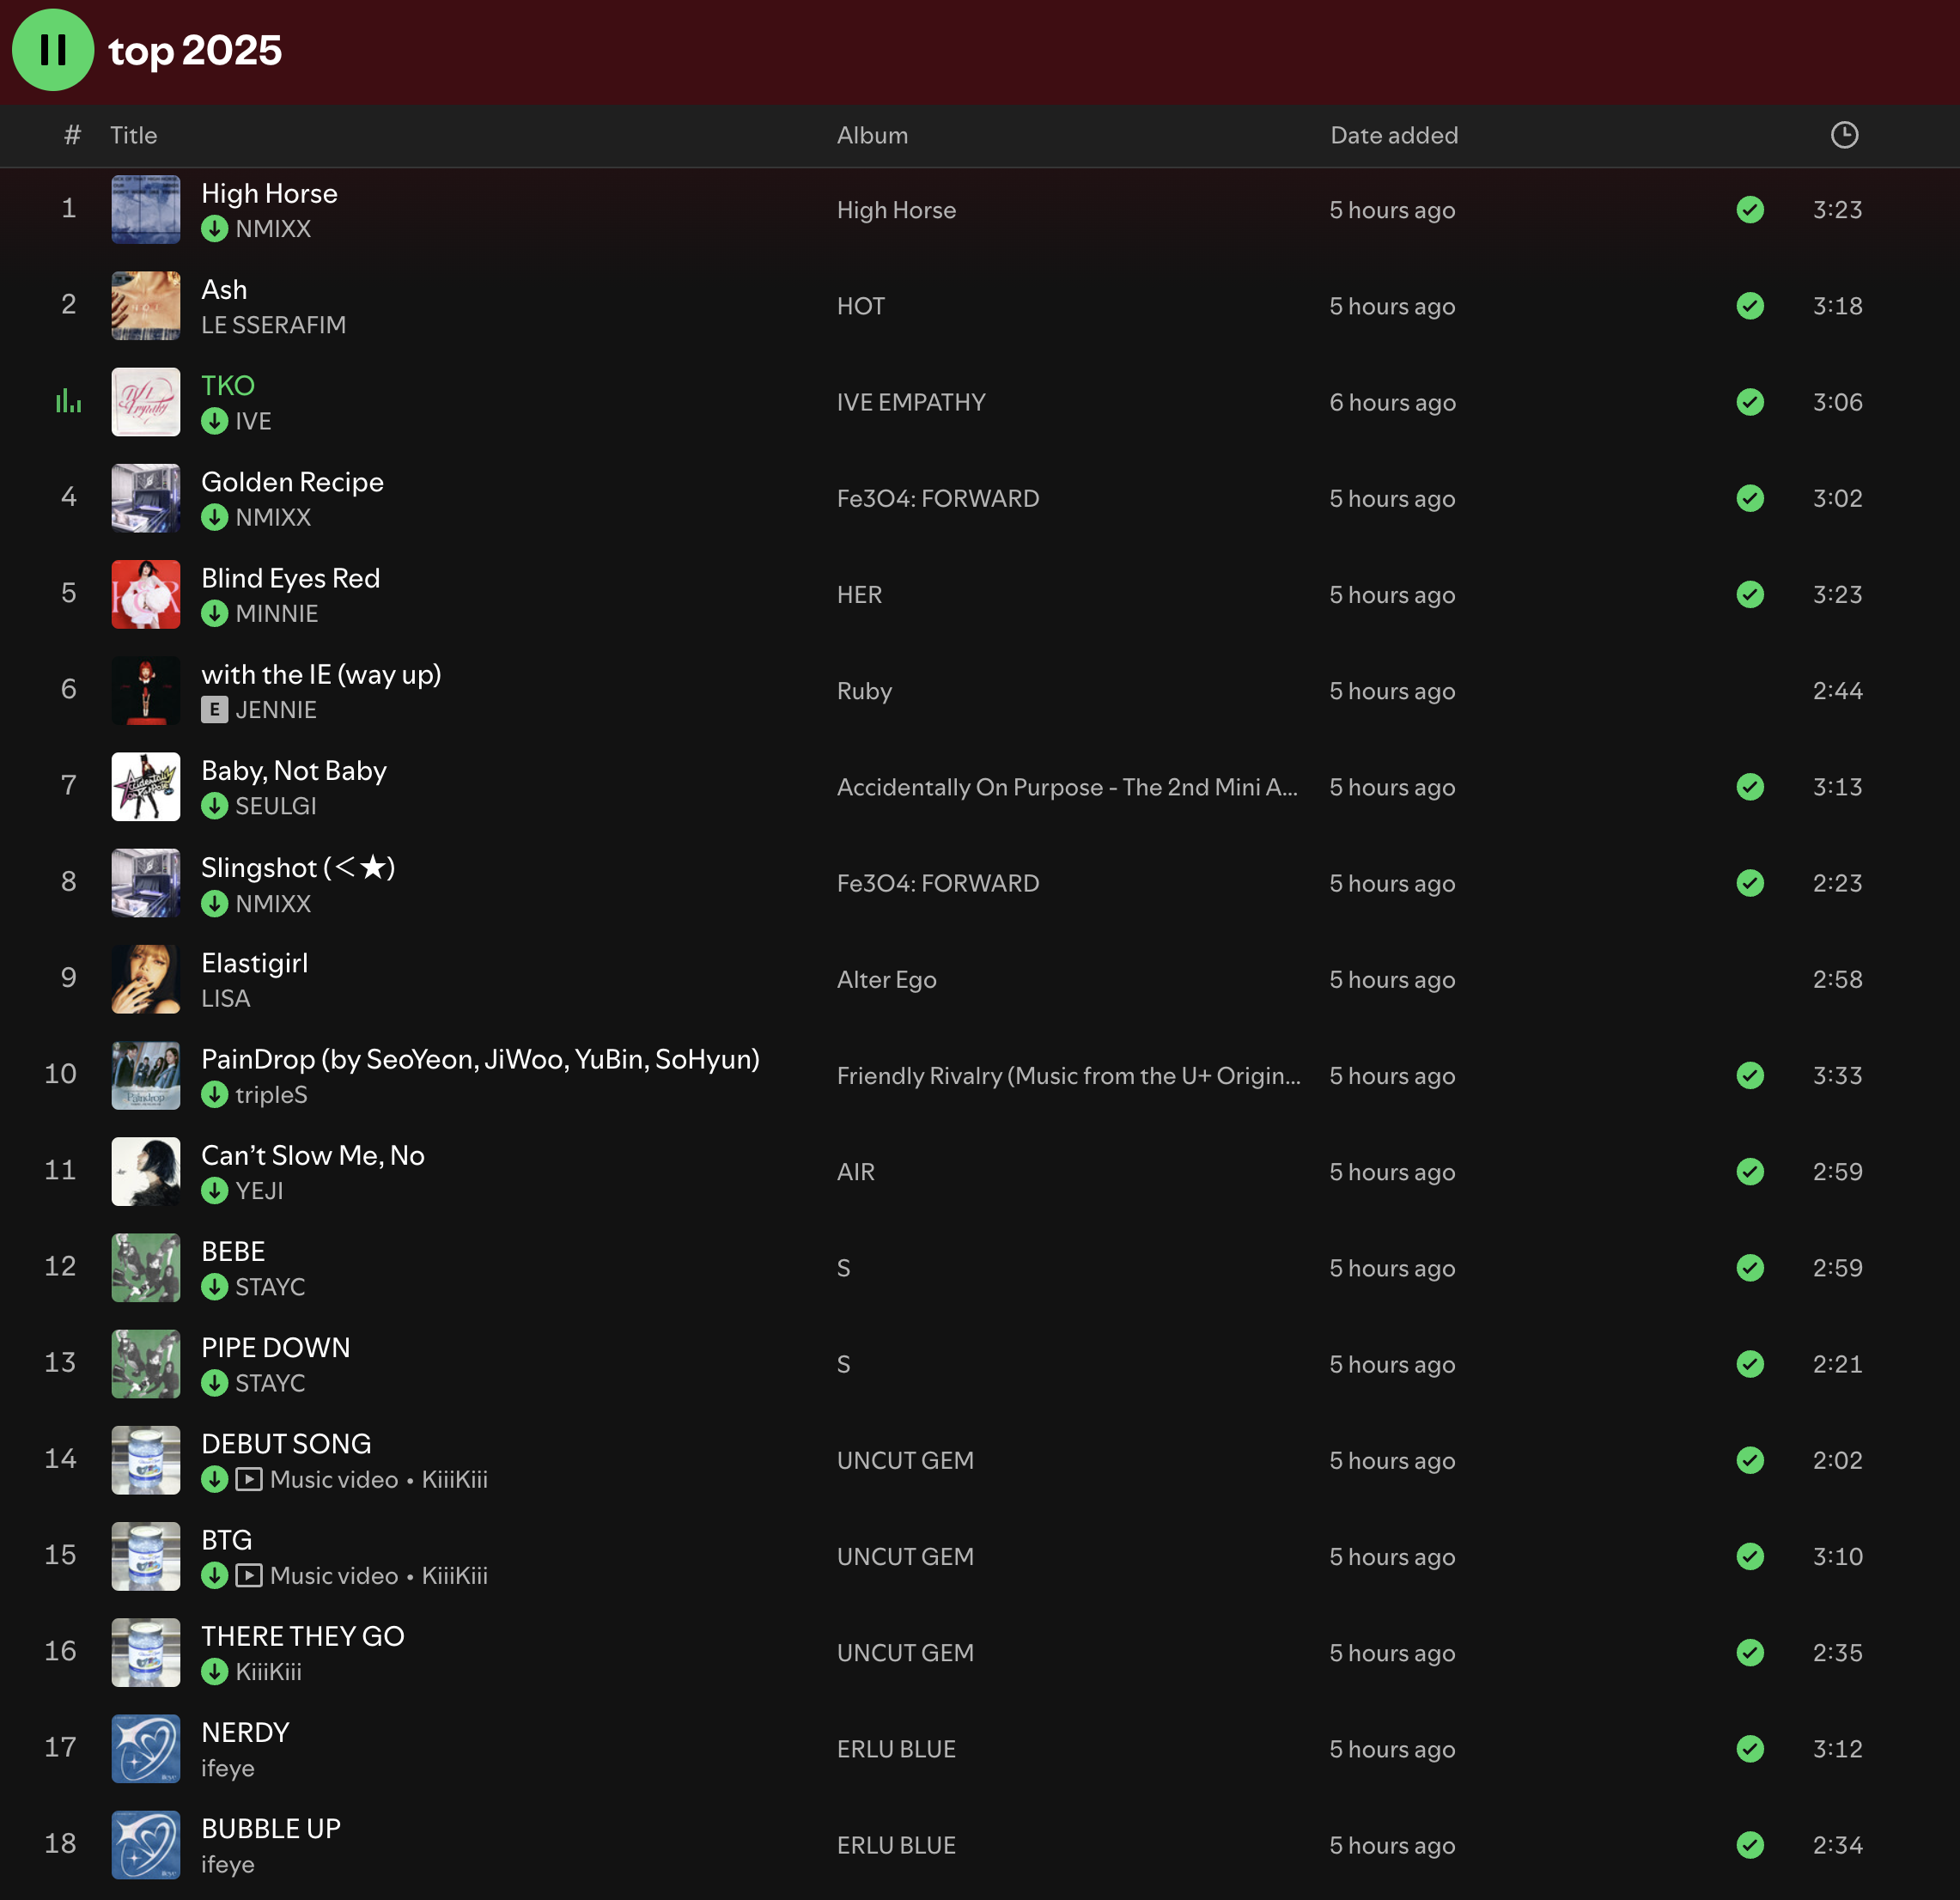Open artist NMIXX under High Horse
Screen dimensions: 1960x1900
tap(273, 229)
